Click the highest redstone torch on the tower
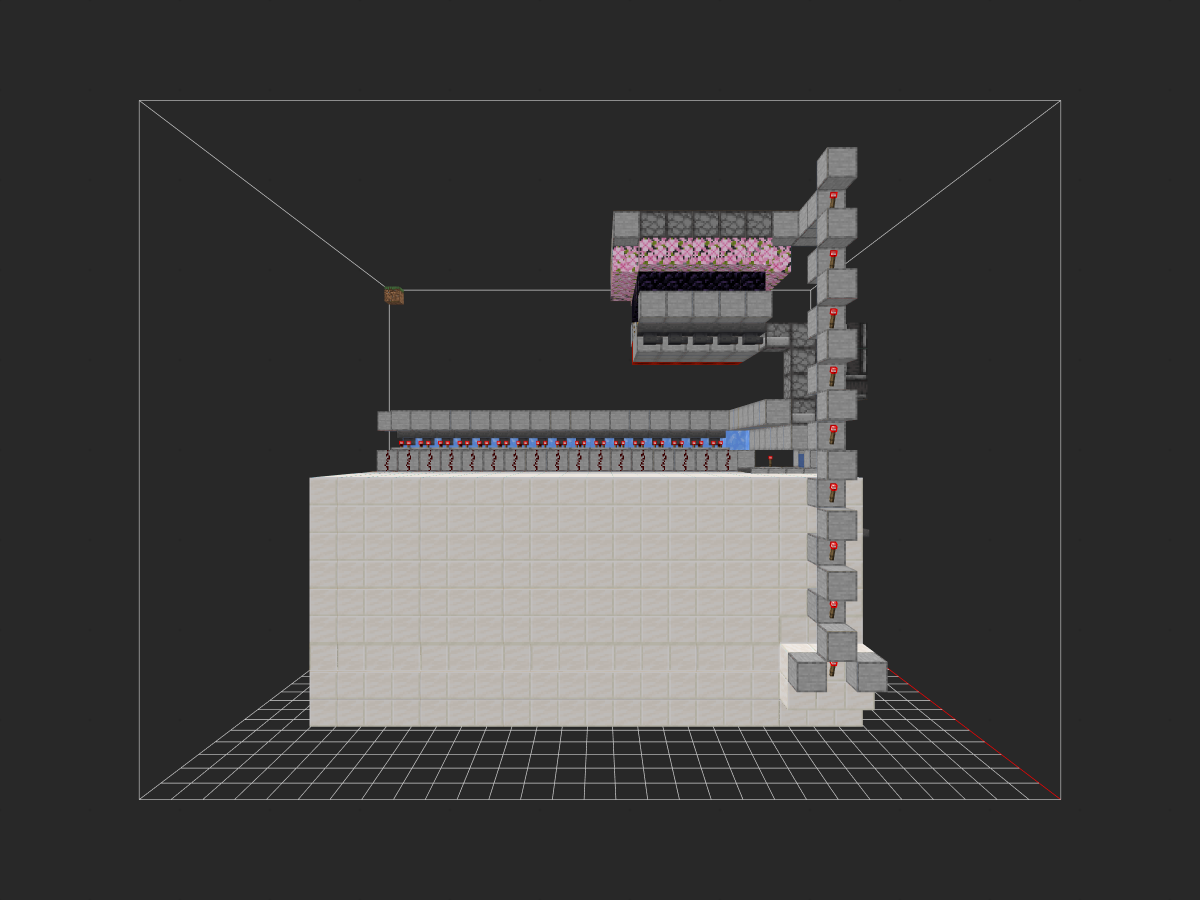 (x=832, y=199)
